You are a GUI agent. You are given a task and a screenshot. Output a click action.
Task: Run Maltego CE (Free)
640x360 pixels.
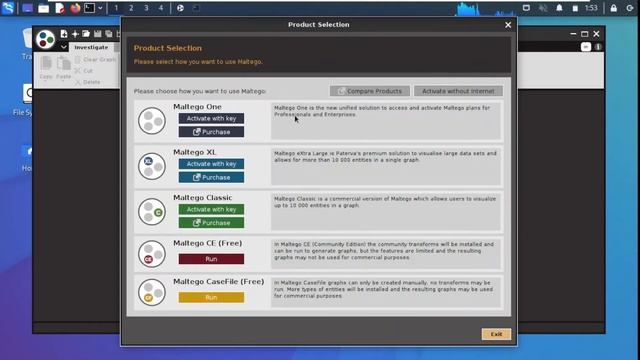[211, 259]
